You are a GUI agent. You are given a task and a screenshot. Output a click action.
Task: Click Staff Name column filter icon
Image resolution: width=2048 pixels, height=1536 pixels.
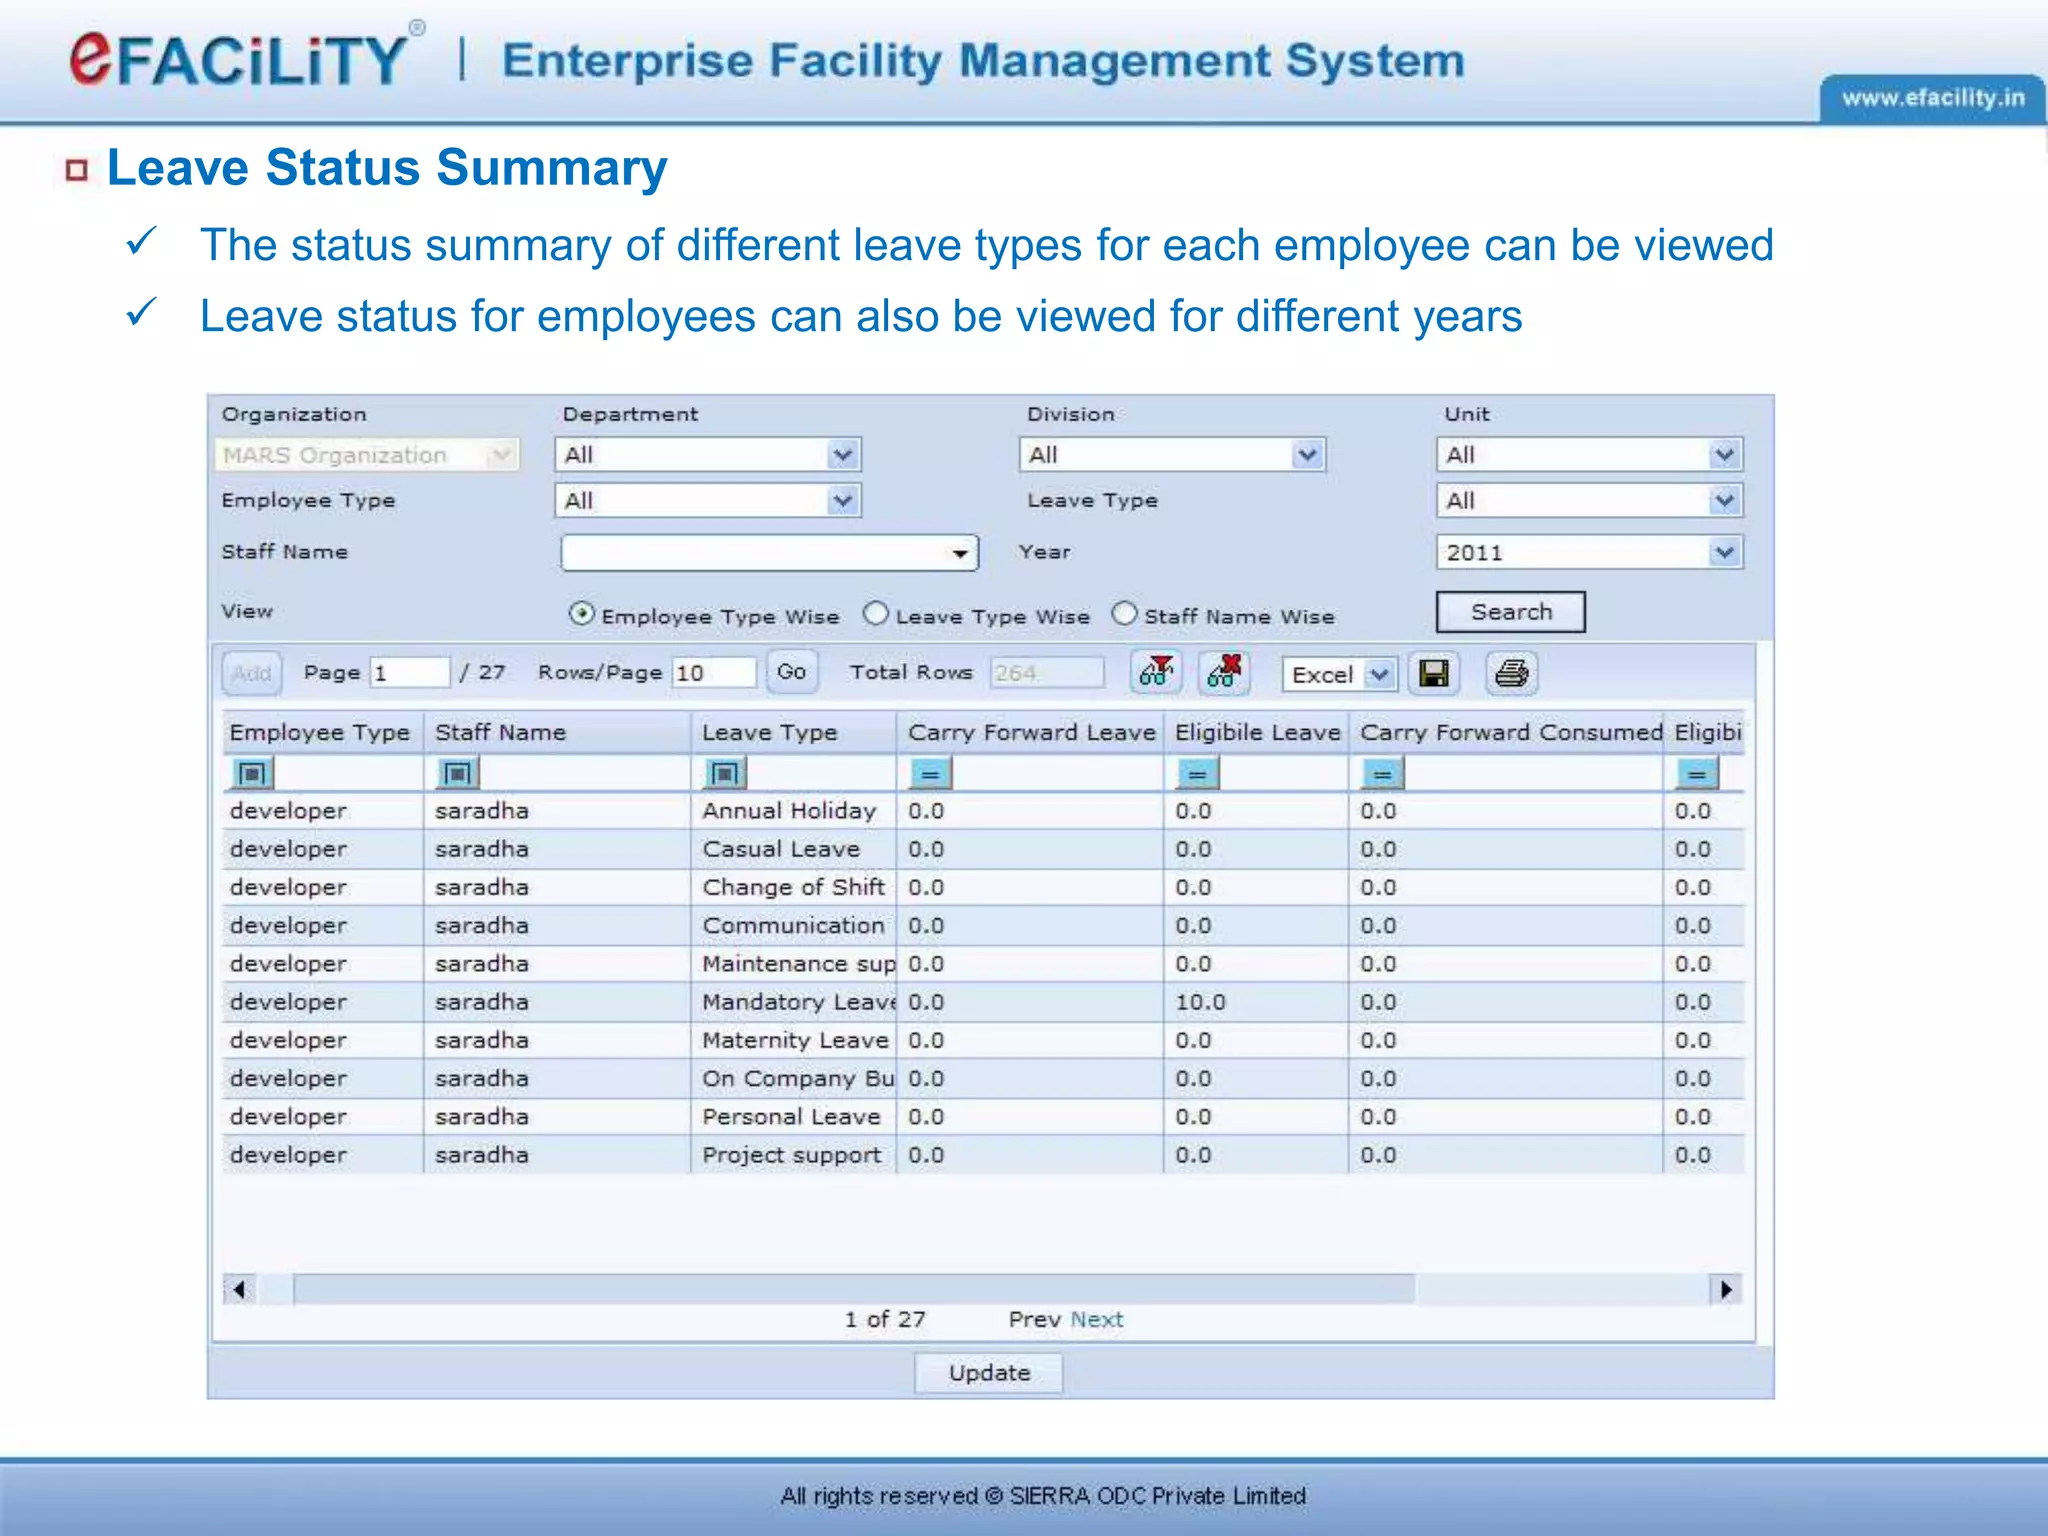tap(458, 773)
